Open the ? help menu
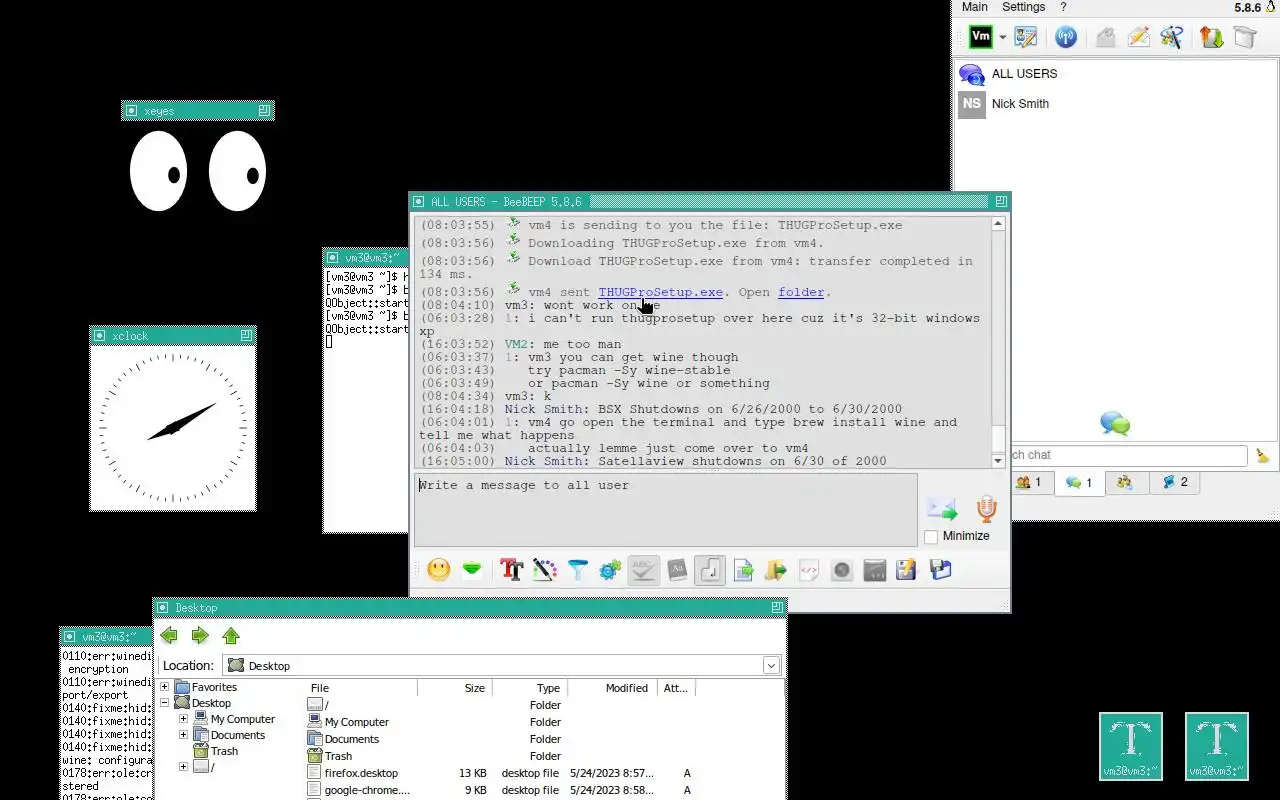This screenshot has height=800, width=1280. point(1063,7)
